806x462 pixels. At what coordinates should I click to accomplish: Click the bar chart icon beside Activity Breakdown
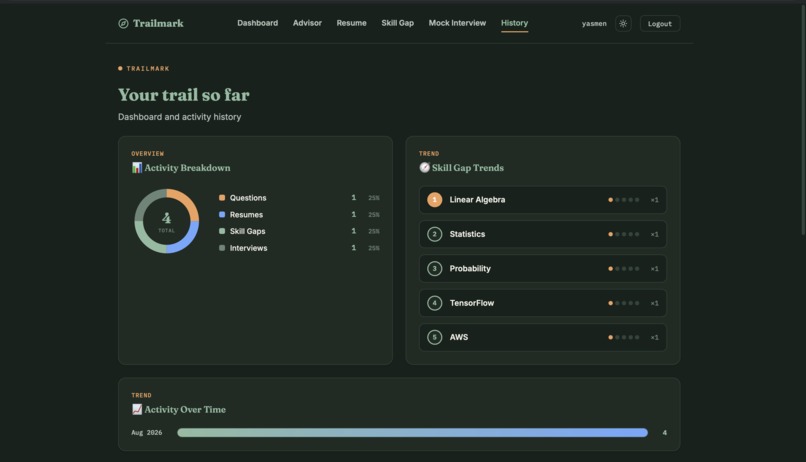[x=137, y=168]
